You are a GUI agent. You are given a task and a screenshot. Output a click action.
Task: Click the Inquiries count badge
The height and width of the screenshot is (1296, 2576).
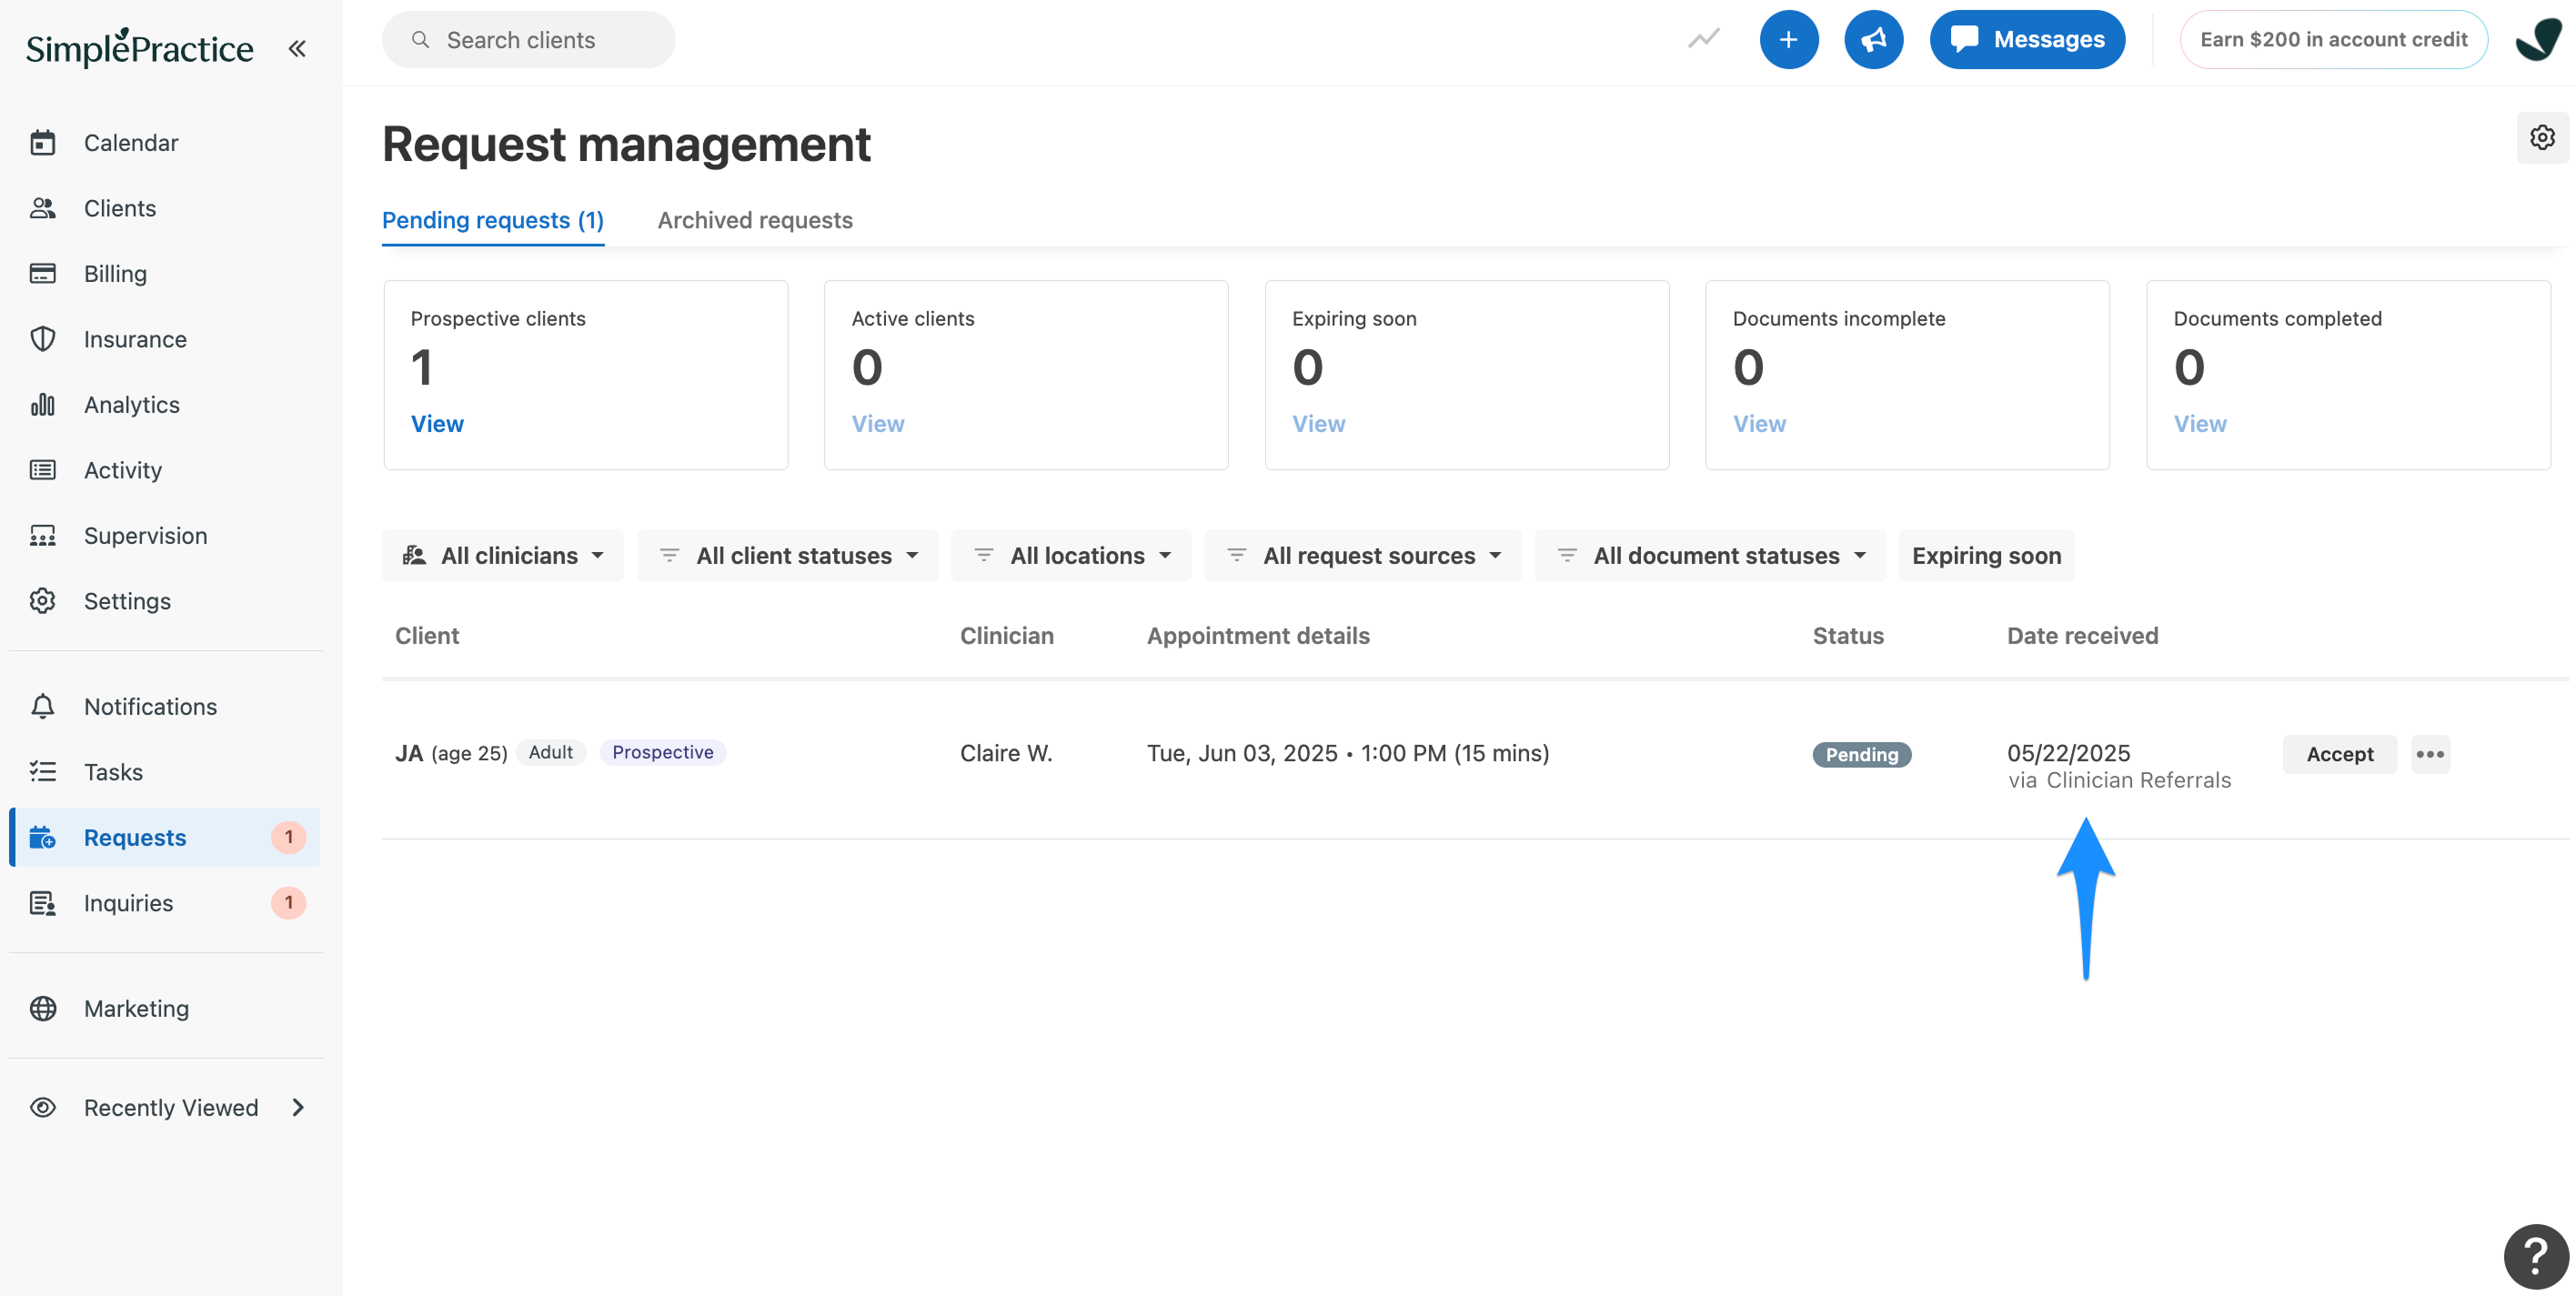(289, 903)
